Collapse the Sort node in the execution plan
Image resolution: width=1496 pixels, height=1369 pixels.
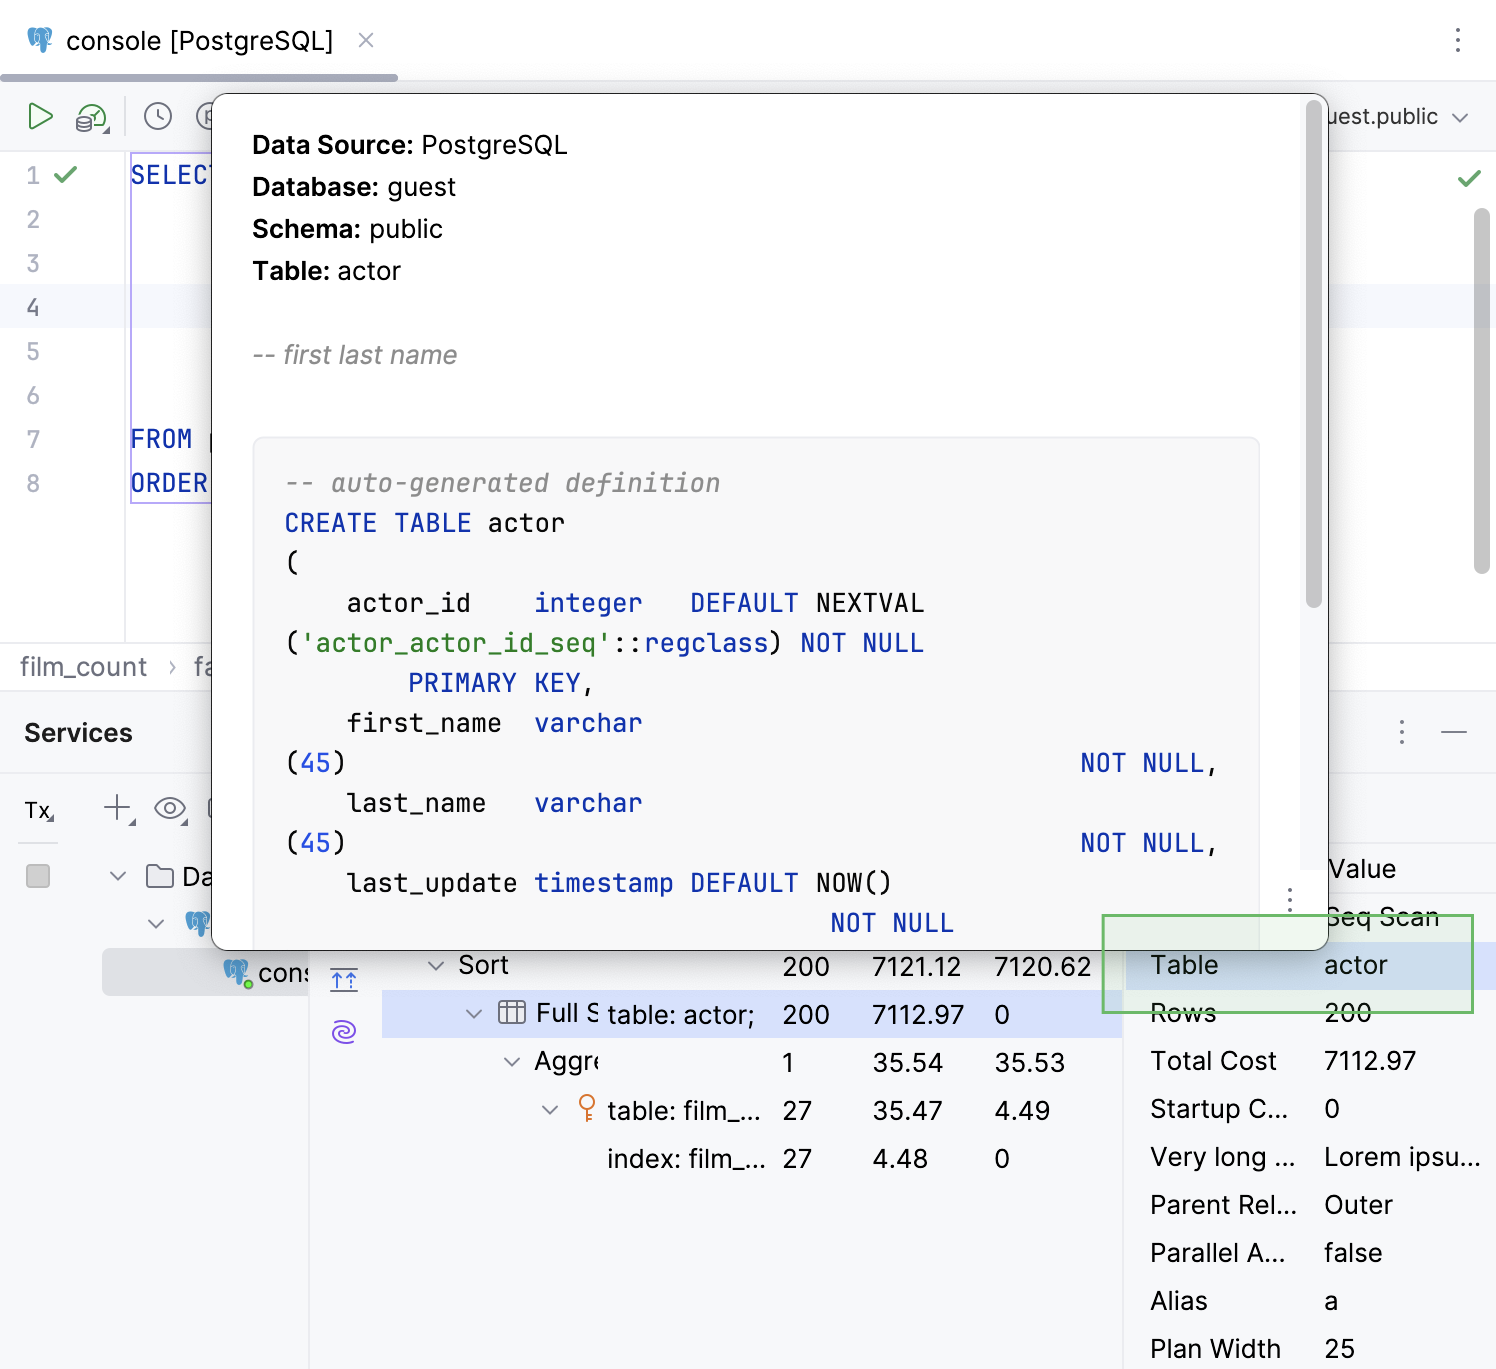click(435, 965)
